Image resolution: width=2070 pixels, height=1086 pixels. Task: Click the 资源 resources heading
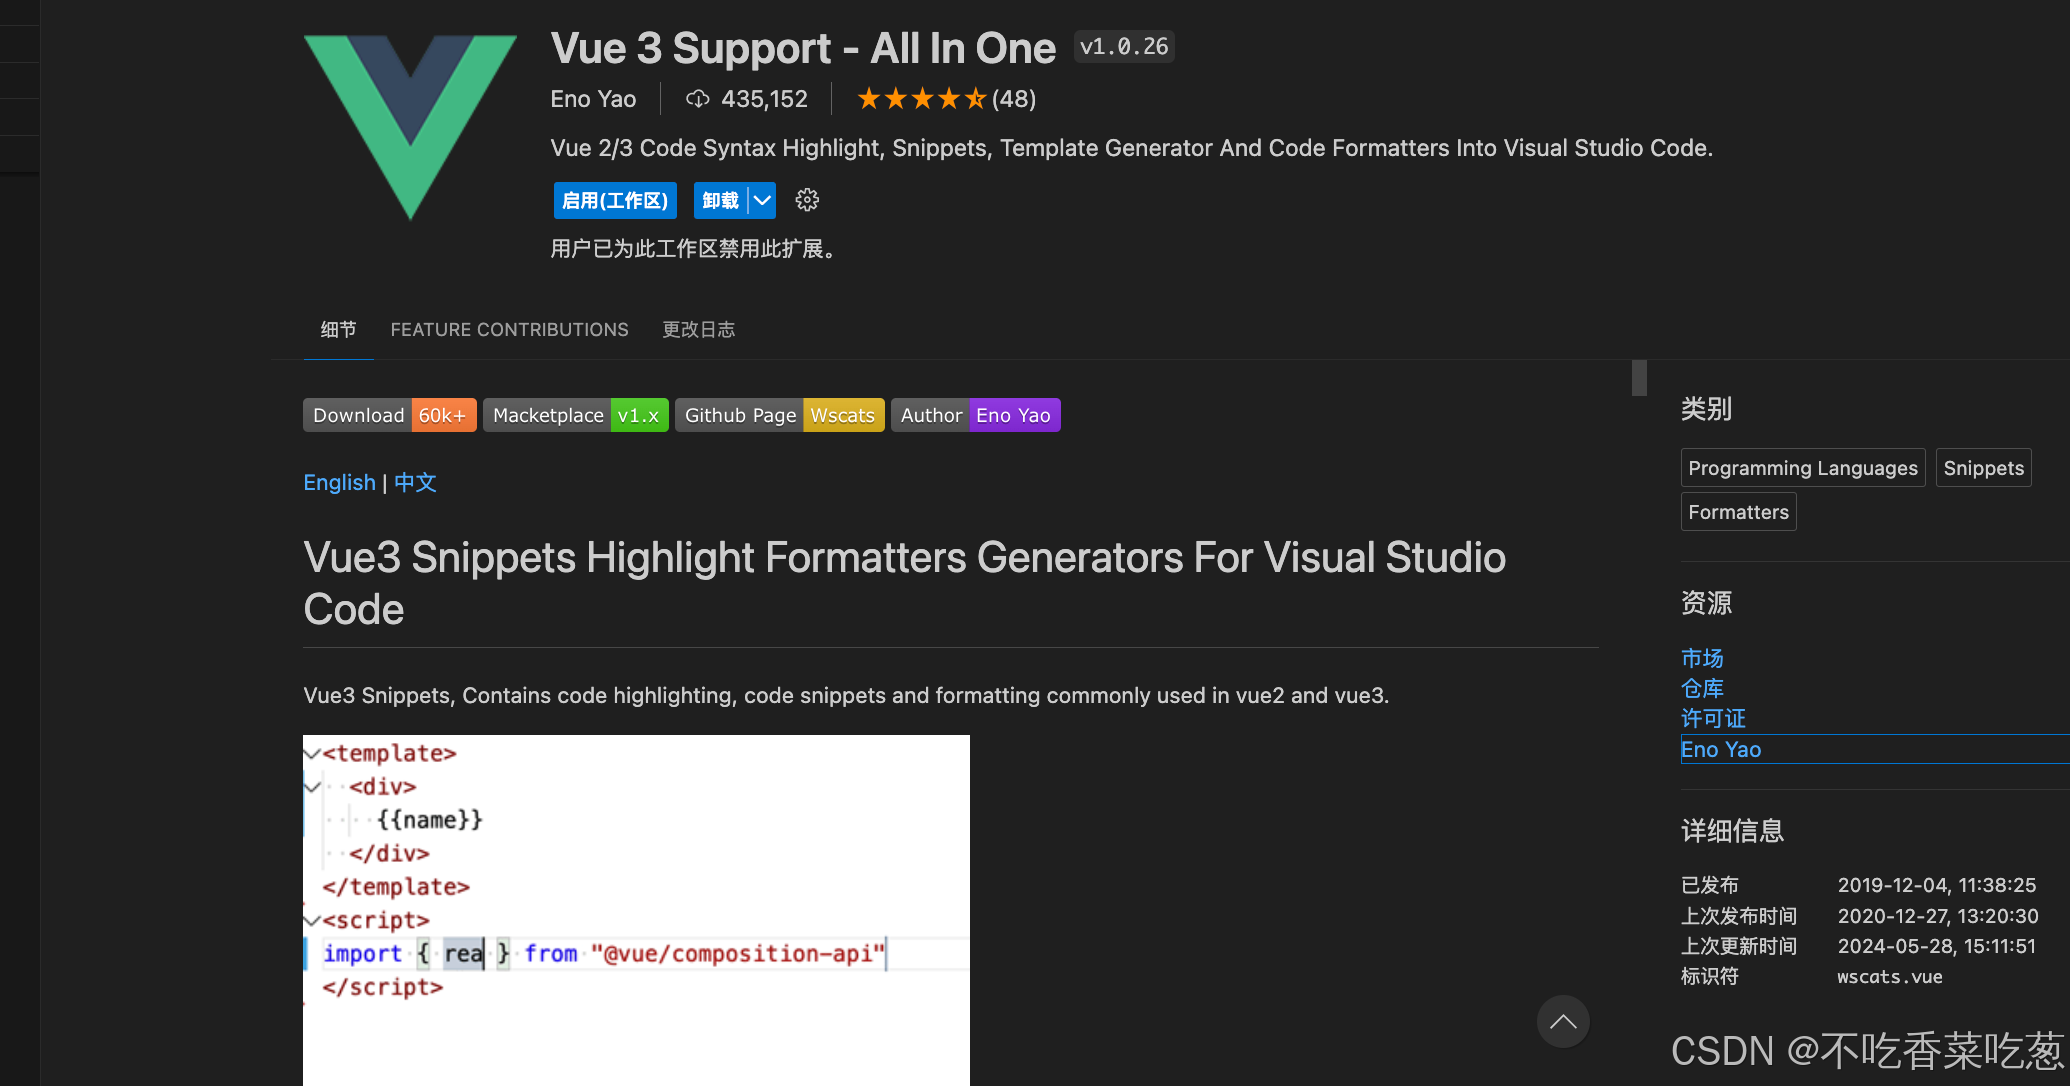(1706, 603)
